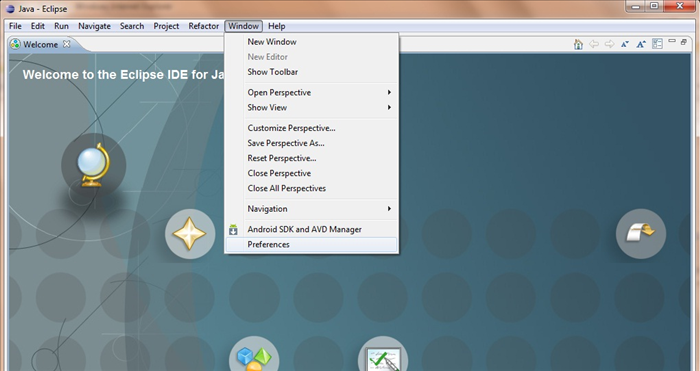The width and height of the screenshot is (700, 371).
Task: Open the Overview globe icon
Action: coord(94,165)
